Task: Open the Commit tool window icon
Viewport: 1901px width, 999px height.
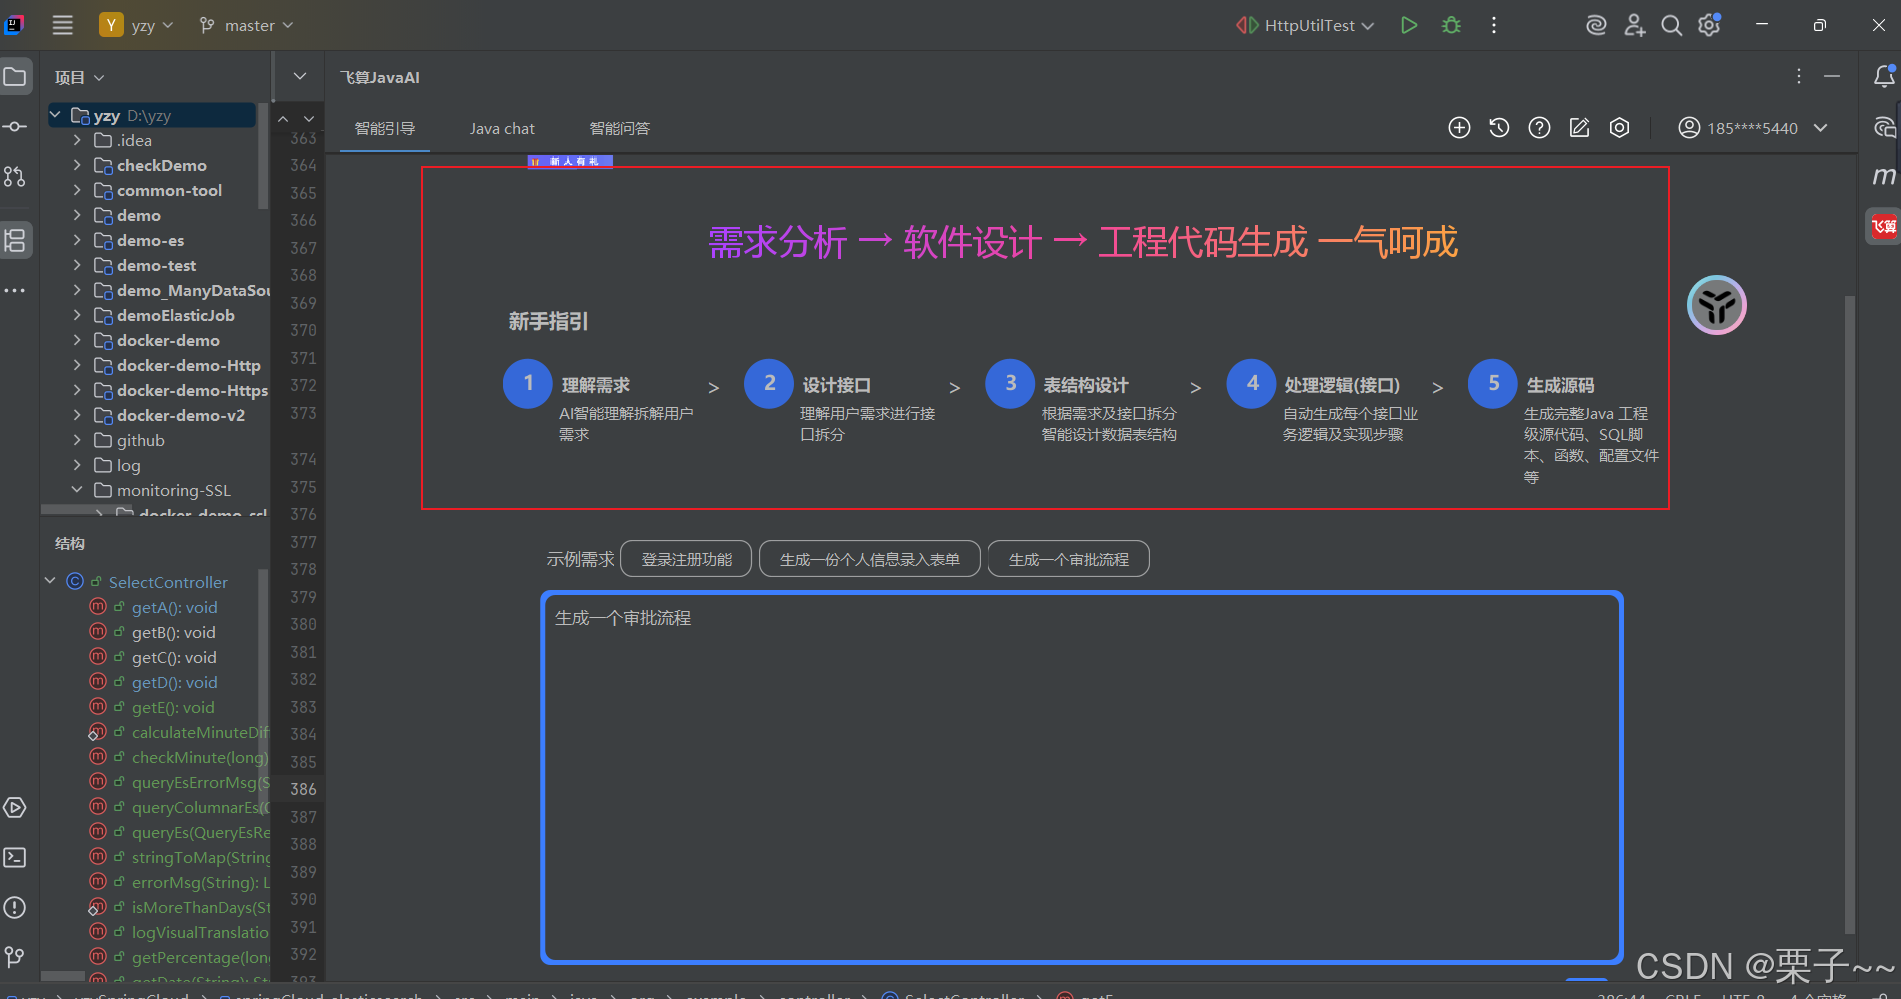Action: (15, 126)
